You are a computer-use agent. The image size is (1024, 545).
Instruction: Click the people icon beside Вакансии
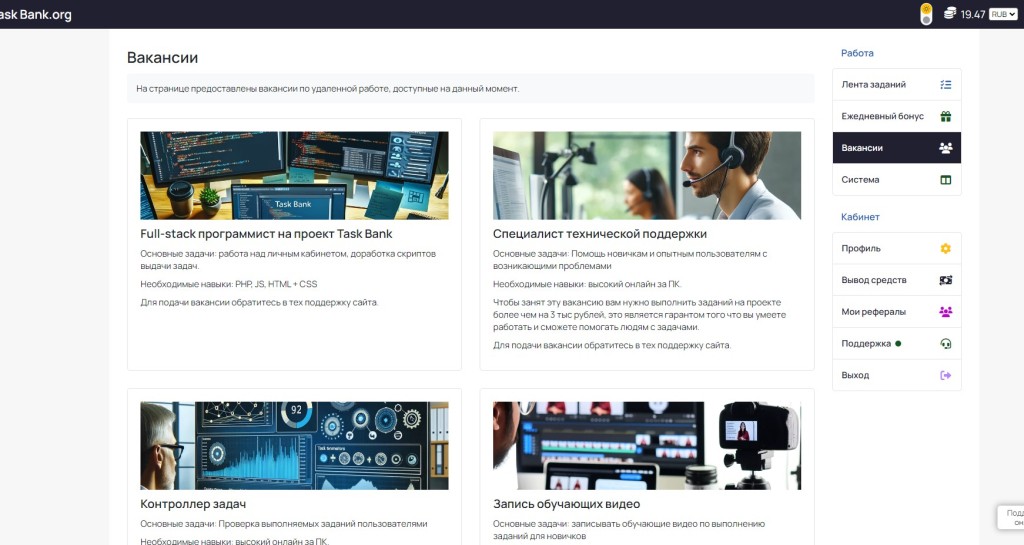coord(945,148)
